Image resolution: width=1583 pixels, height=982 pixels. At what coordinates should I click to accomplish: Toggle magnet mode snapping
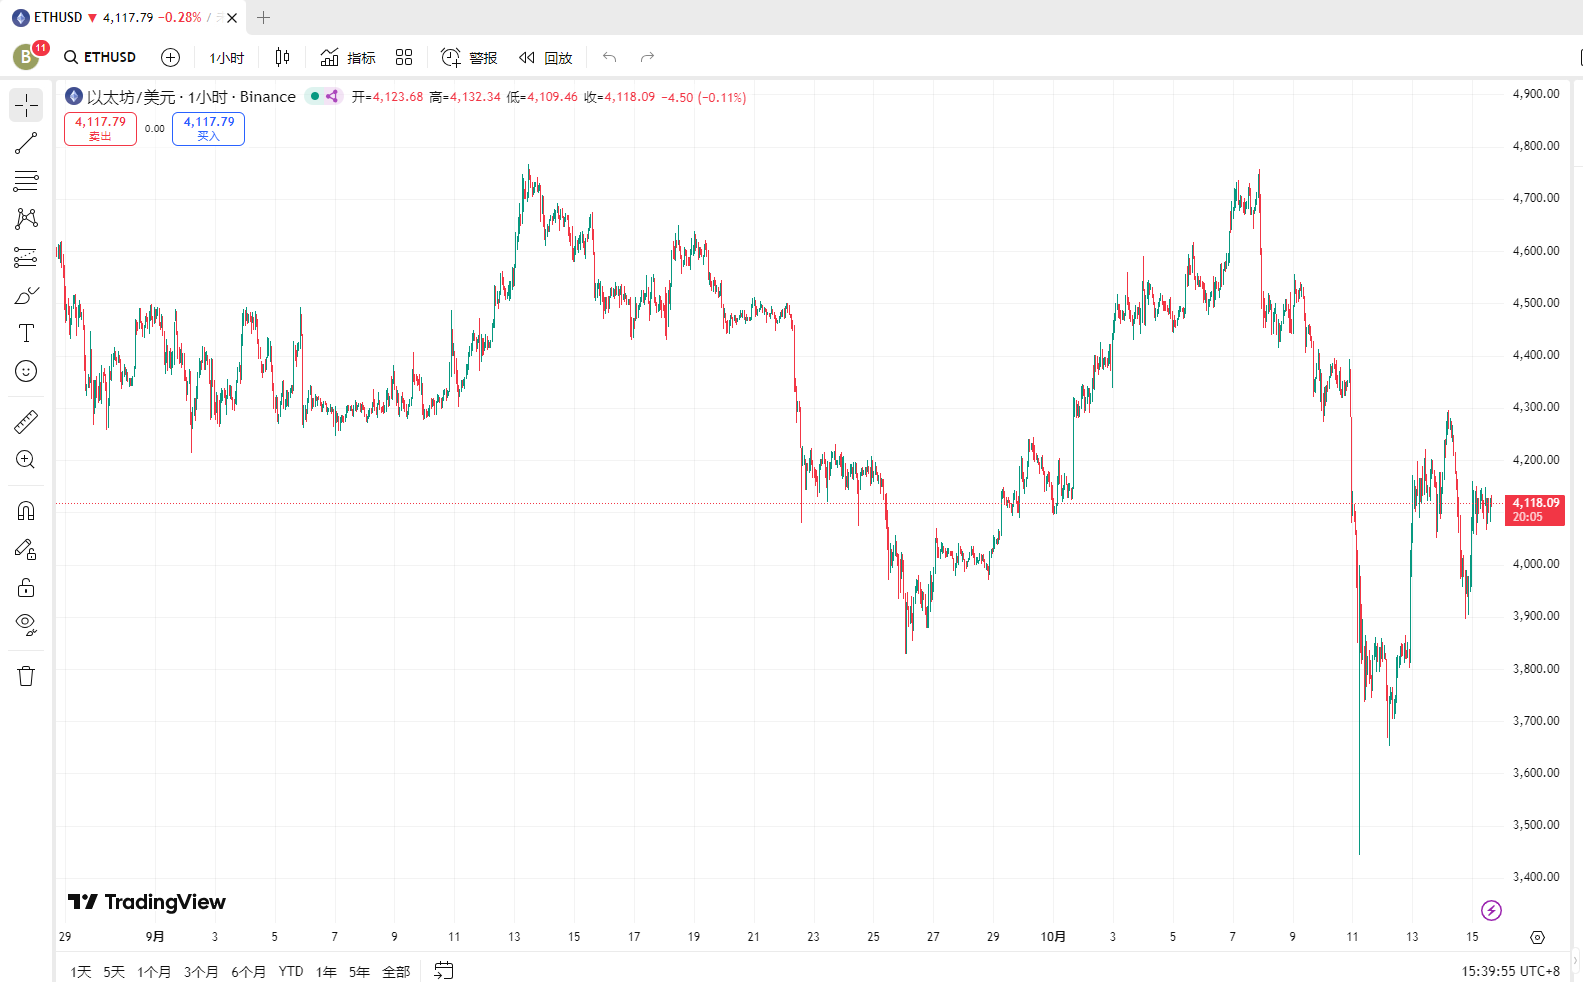pos(26,511)
